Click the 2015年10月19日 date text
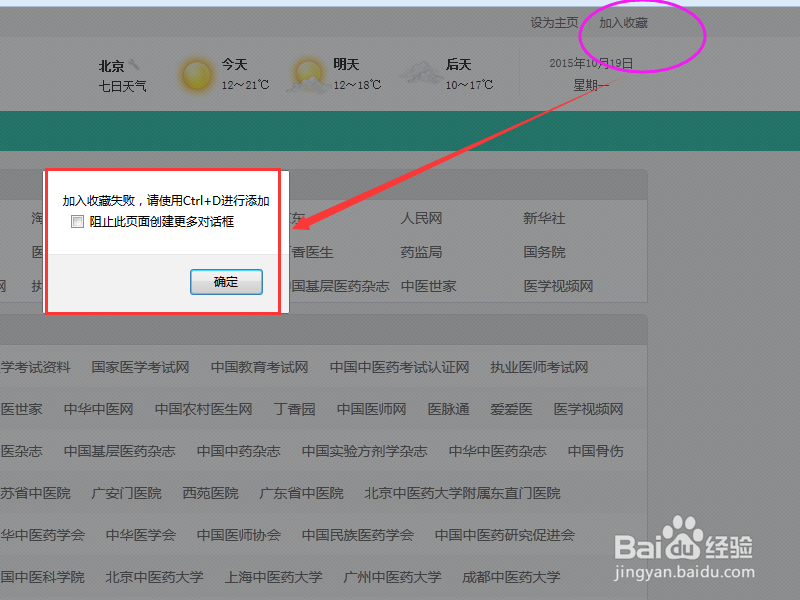The image size is (800, 600). click(x=591, y=63)
